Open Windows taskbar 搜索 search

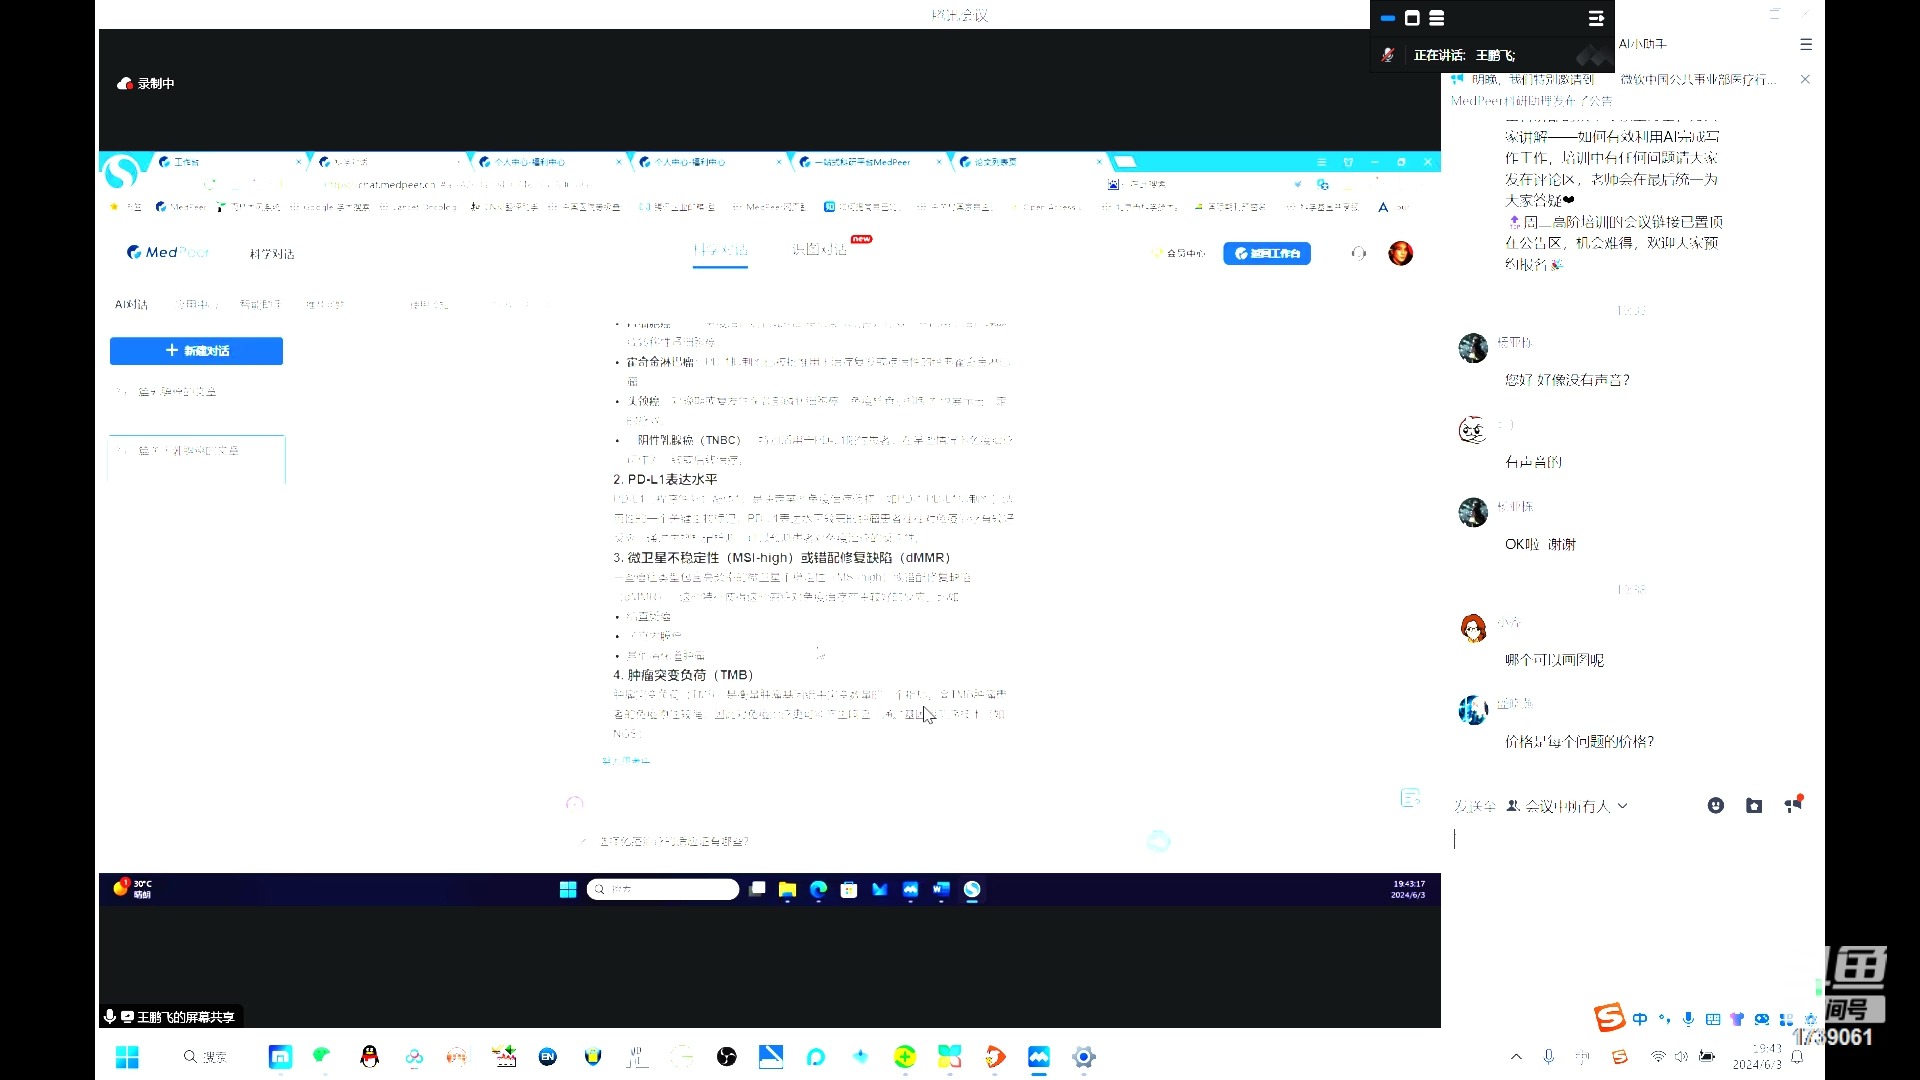[x=205, y=1057]
